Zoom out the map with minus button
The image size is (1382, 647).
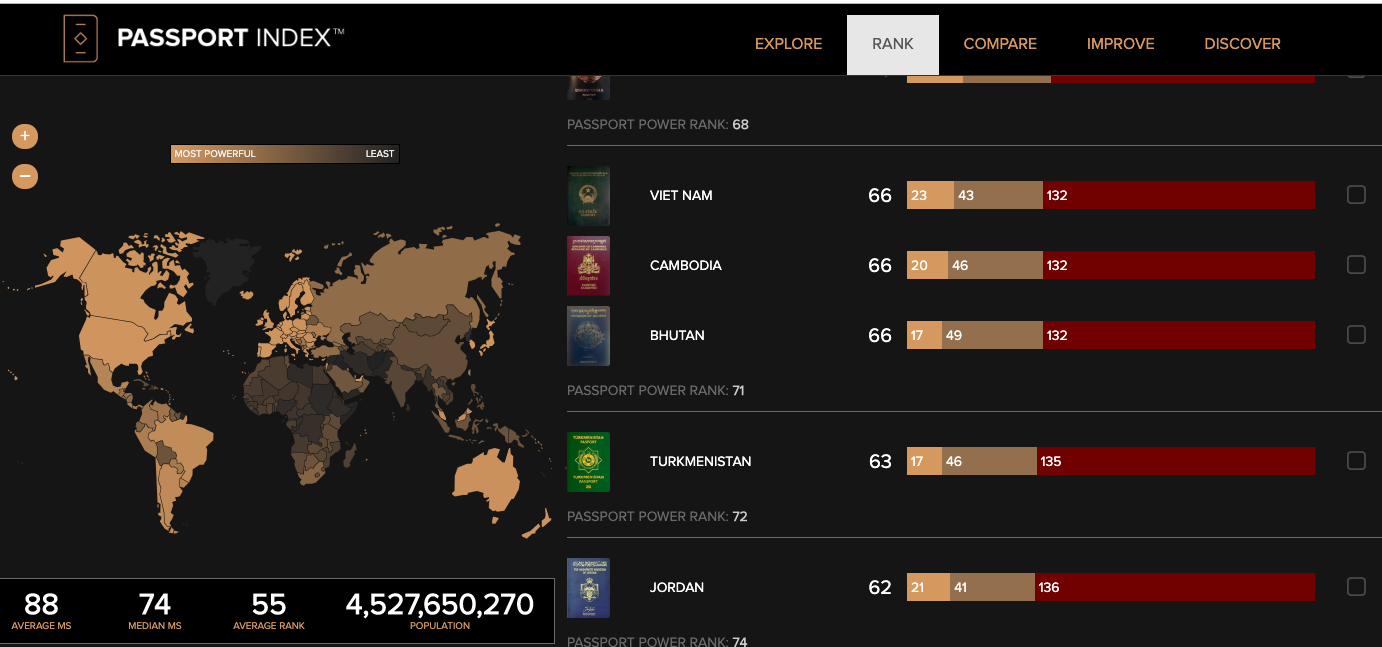click(x=25, y=176)
